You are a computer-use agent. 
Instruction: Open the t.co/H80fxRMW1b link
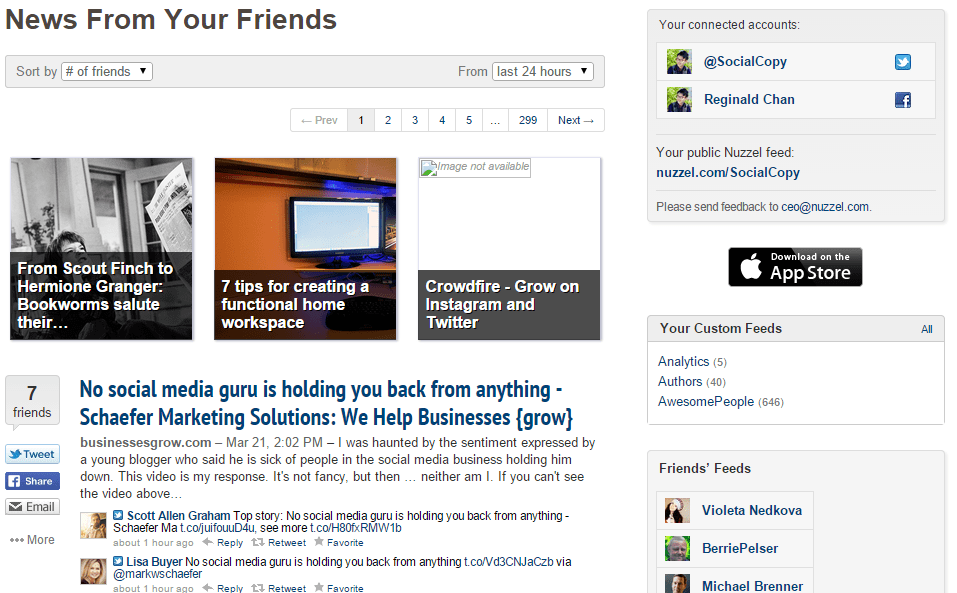(356, 528)
